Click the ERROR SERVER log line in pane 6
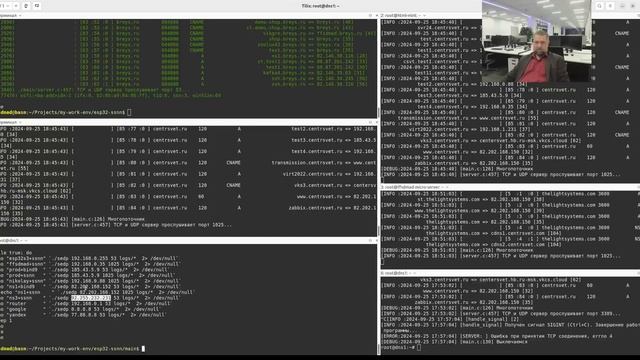This screenshot has width=640, height=360. coord(497,336)
